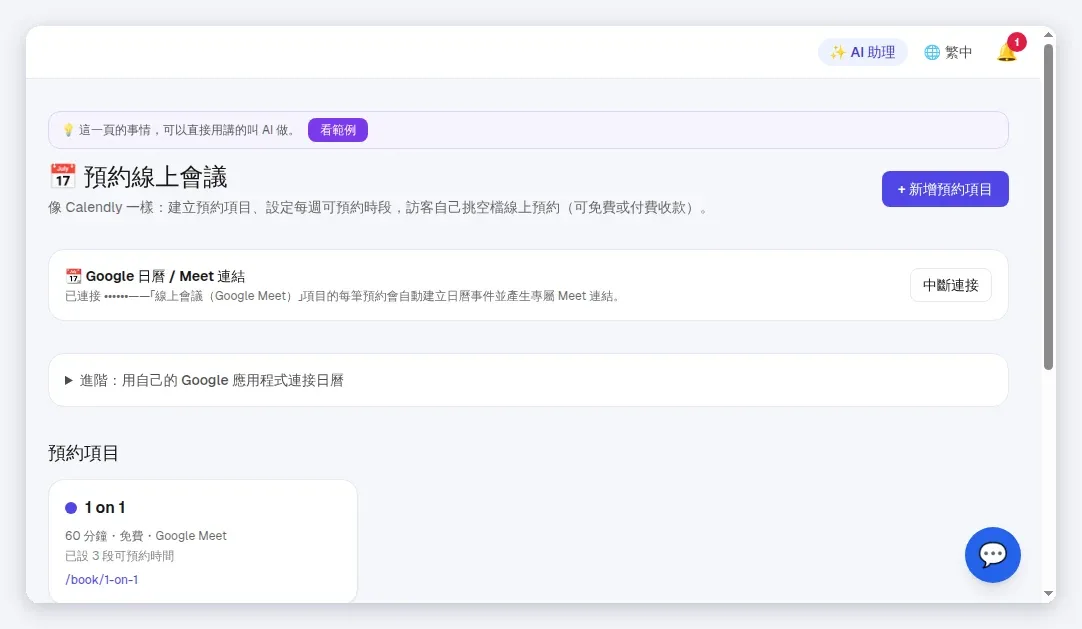Click the calendar icon next to Google 日曆

[74, 276]
